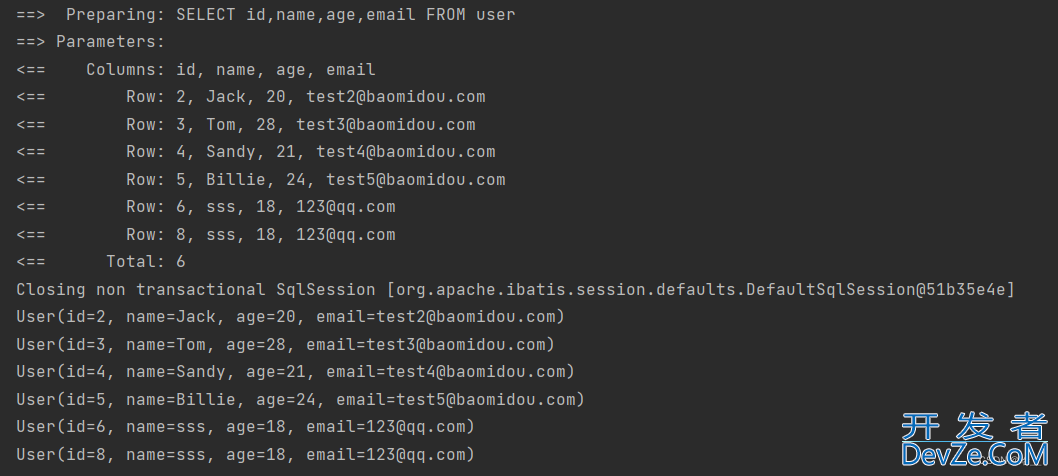This screenshot has height=476, width=1058.
Task: Click User(id=4, name=Sandy output line
Action: tap(296, 372)
